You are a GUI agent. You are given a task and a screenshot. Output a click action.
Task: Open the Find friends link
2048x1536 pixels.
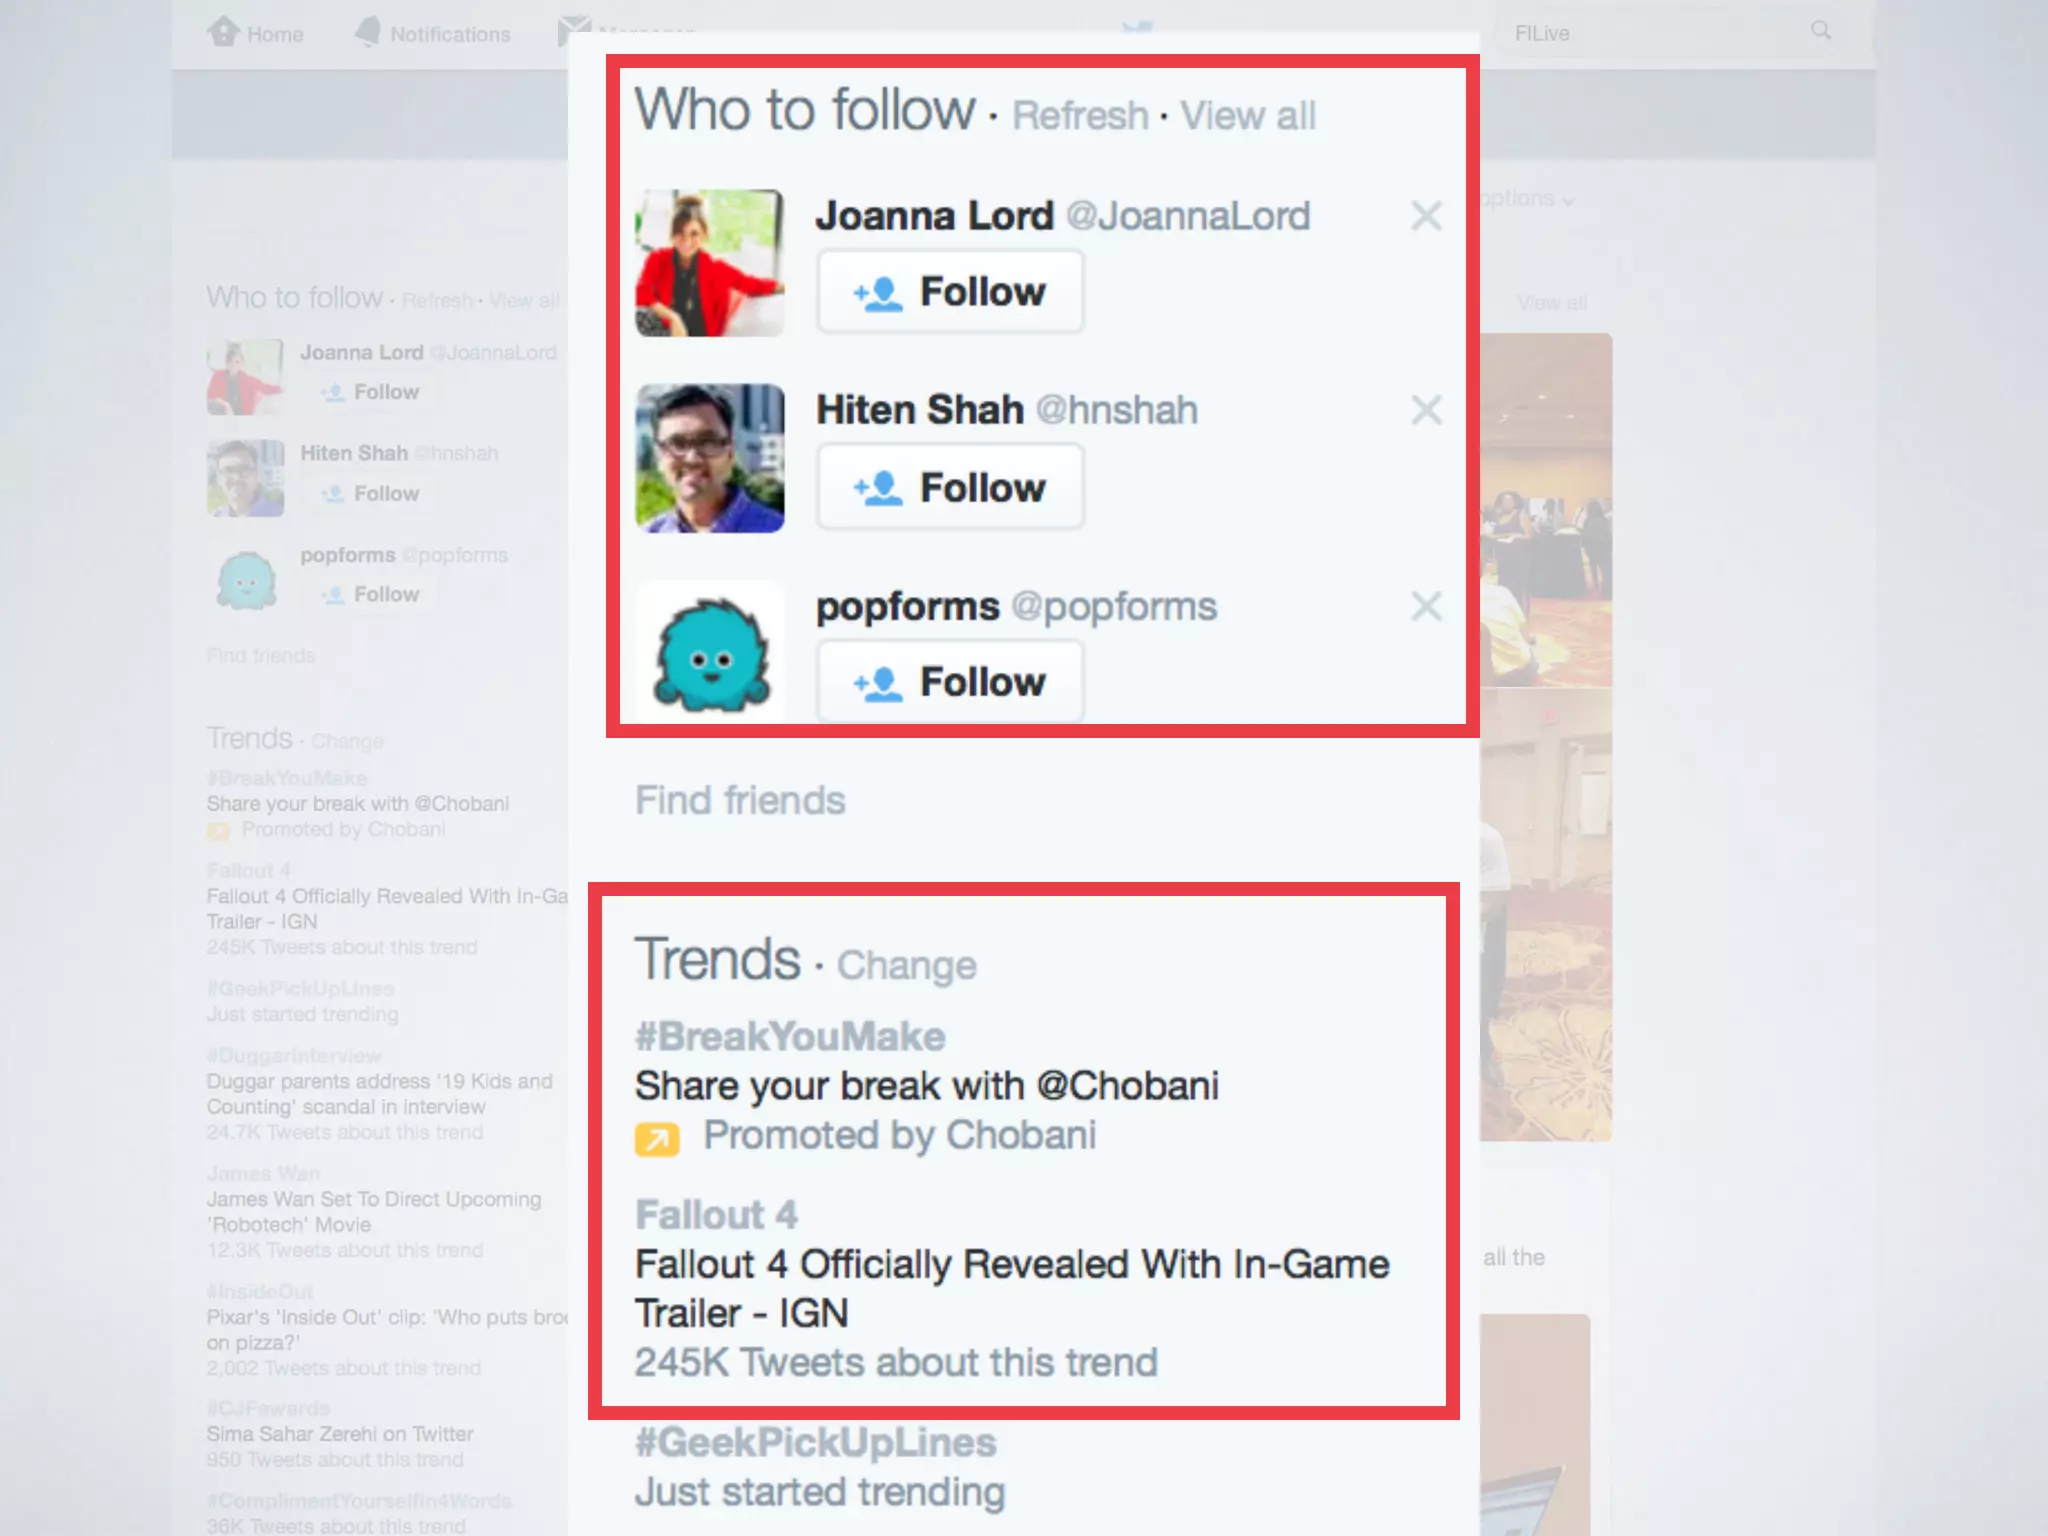coord(740,801)
